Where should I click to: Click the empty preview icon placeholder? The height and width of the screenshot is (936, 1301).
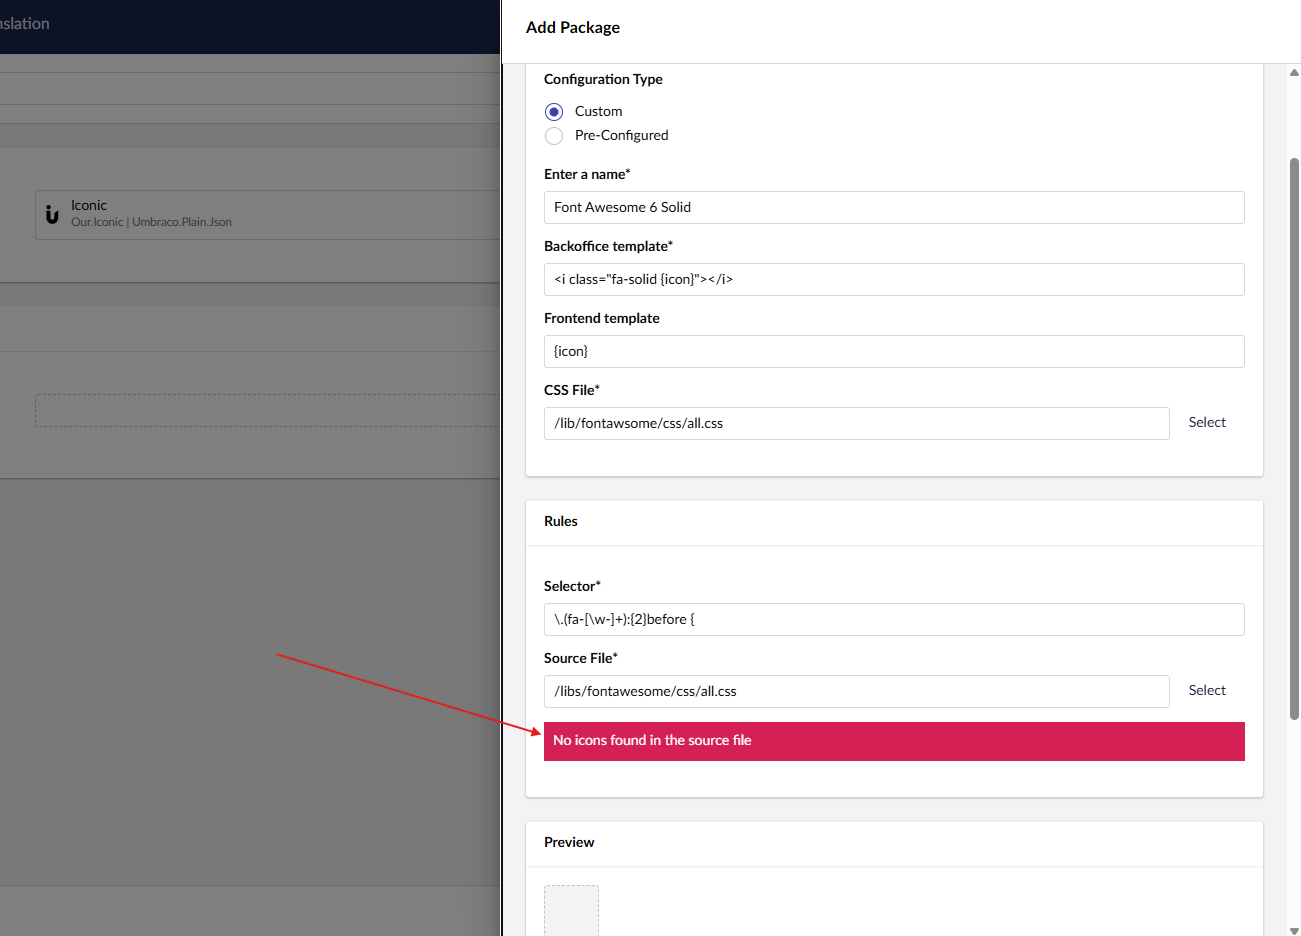coord(571,909)
